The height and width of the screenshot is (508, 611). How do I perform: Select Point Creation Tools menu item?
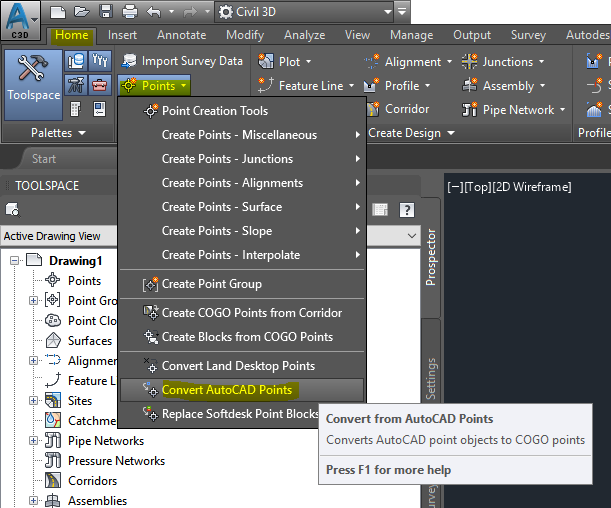point(242,111)
